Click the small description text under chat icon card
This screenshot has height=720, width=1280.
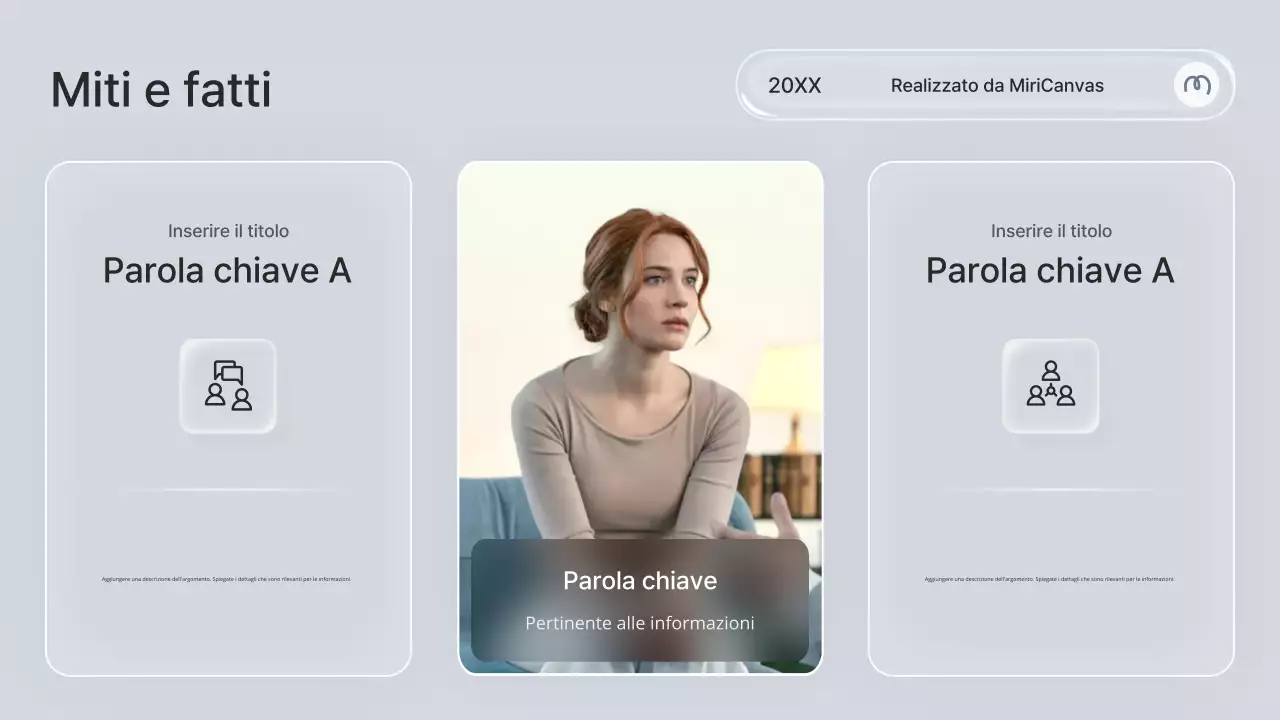[x=226, y=579]
